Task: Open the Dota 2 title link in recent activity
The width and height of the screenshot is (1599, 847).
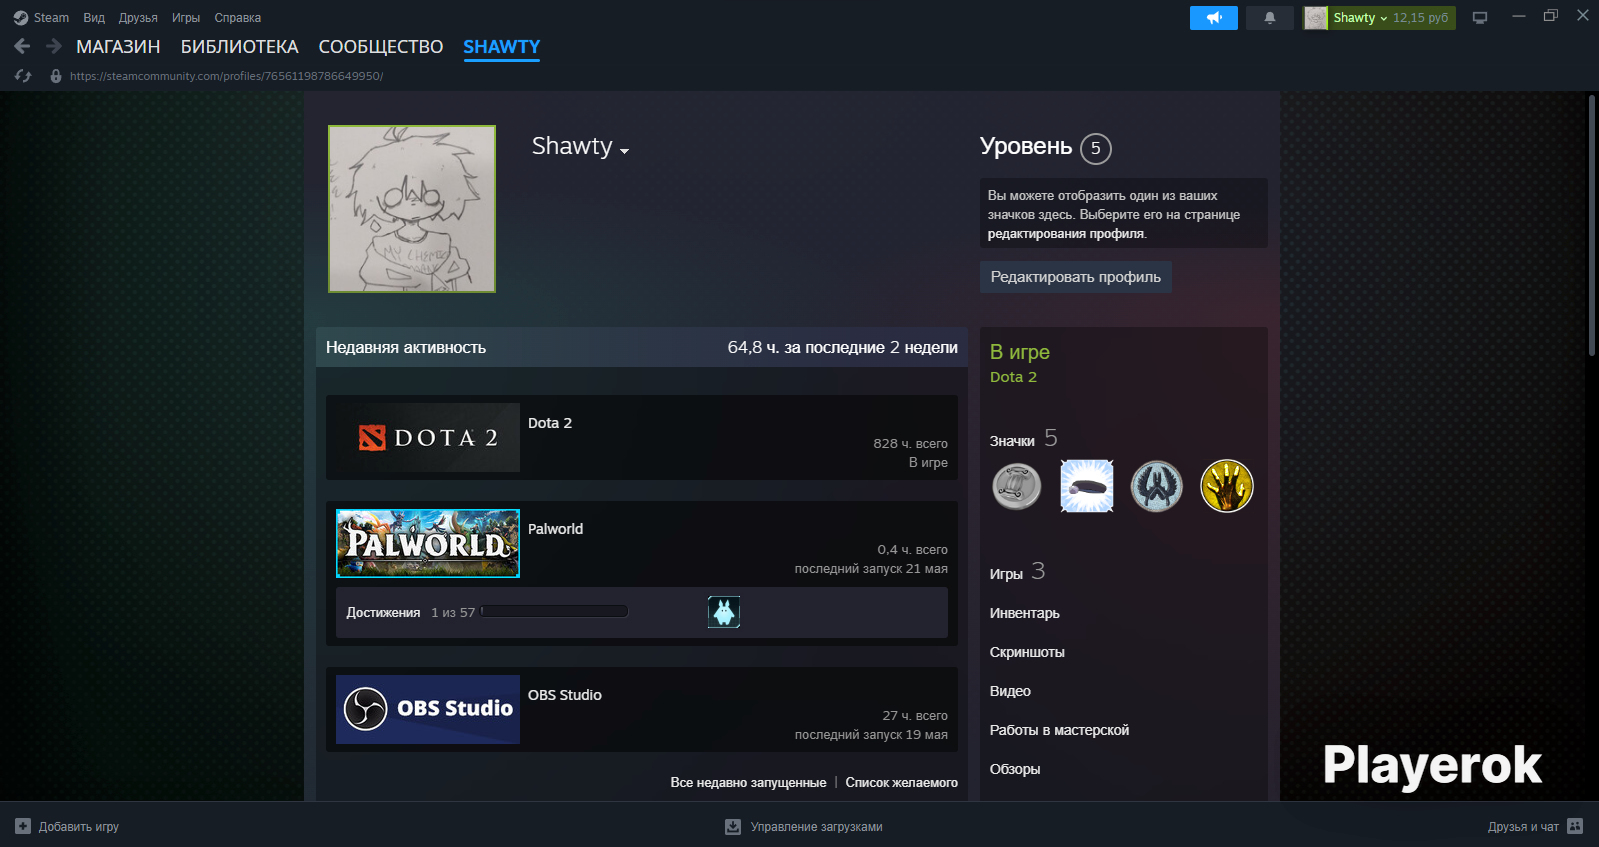Action: point(550,423)
